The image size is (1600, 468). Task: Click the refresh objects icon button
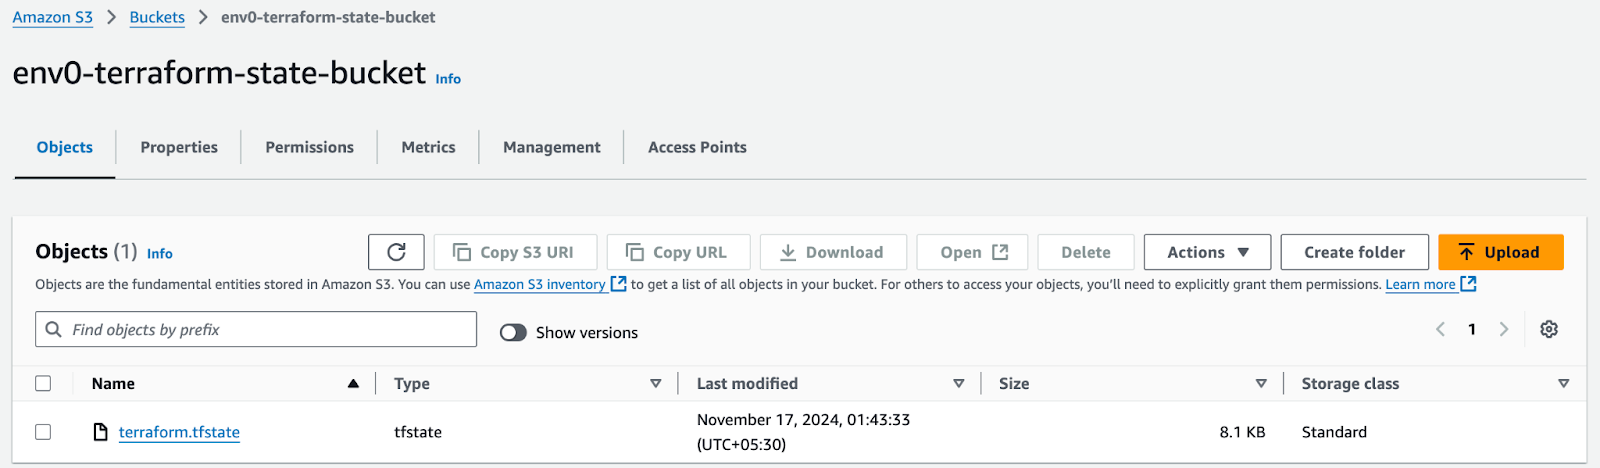coord(396,252)
